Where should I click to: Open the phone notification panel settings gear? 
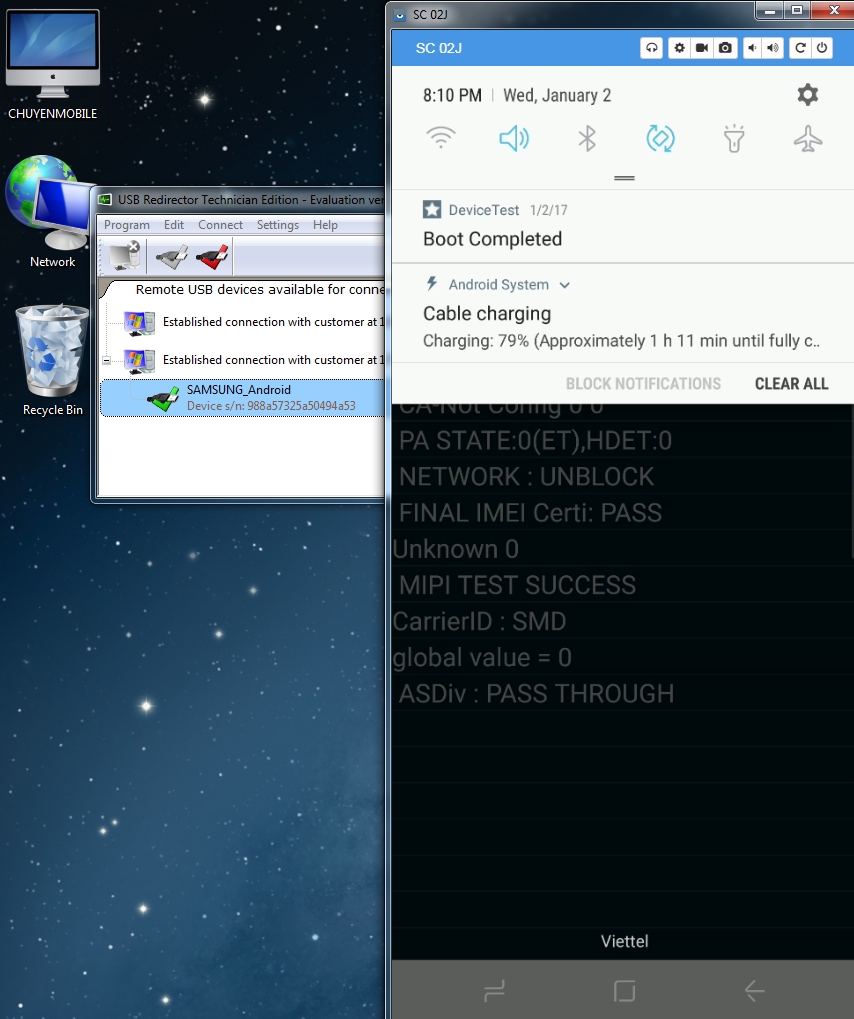pos(807,95)
